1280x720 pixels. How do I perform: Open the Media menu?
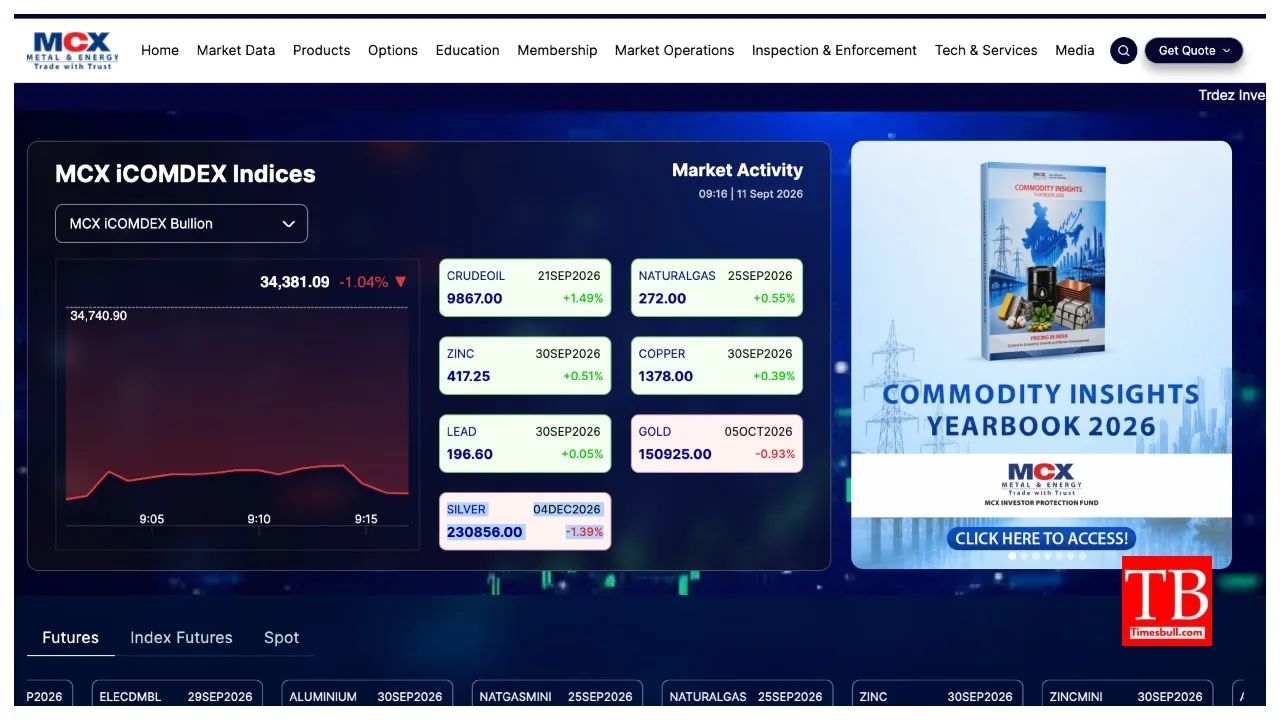click(1075, 50)
